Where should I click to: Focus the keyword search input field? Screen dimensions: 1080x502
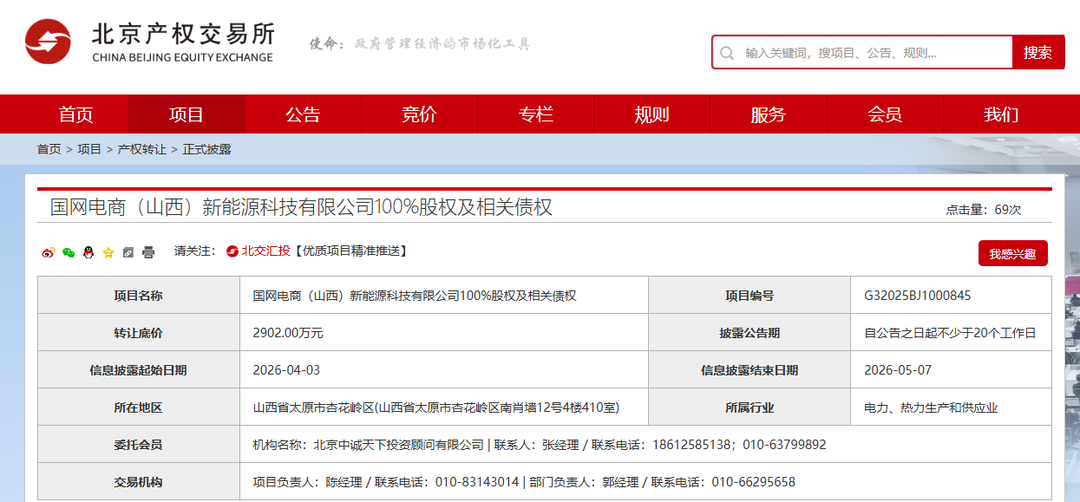(870, 53)
